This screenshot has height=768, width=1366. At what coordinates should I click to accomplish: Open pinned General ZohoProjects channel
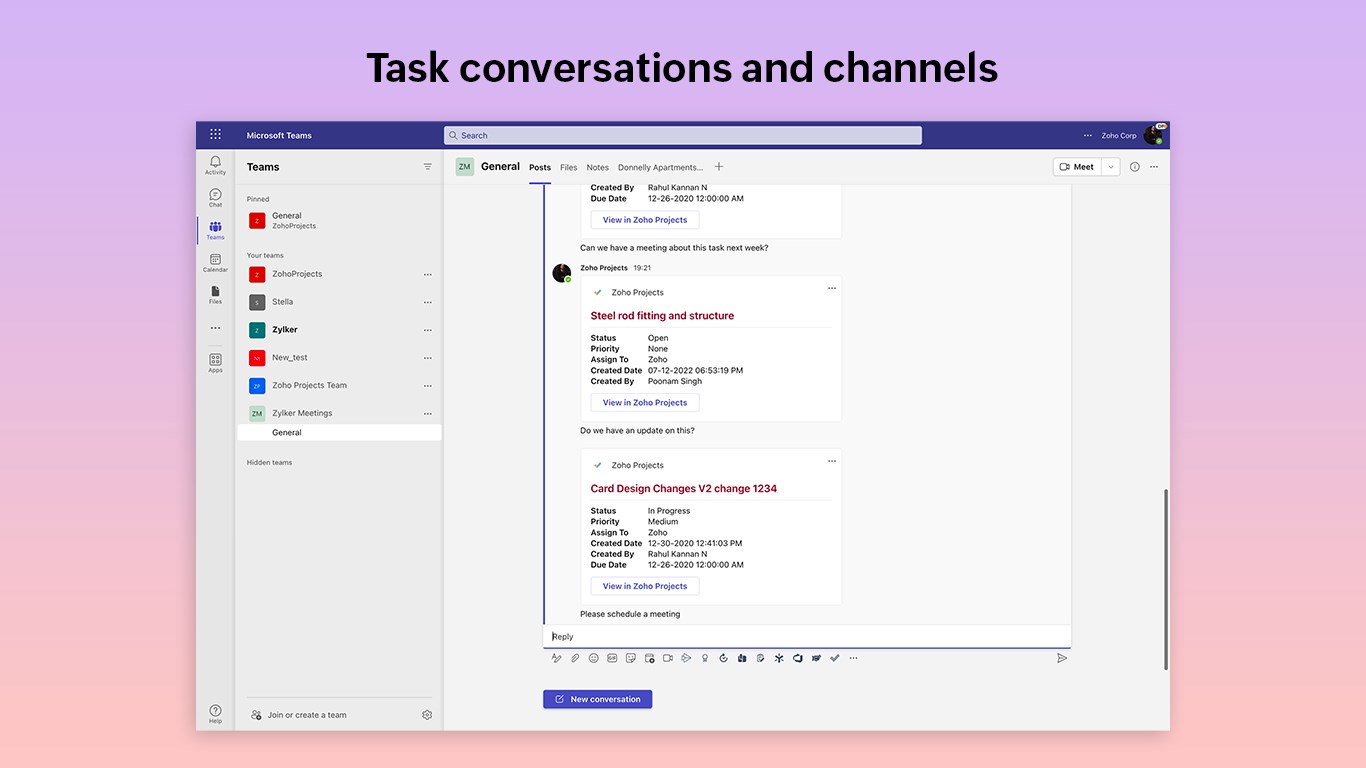(x=339, y=220)
